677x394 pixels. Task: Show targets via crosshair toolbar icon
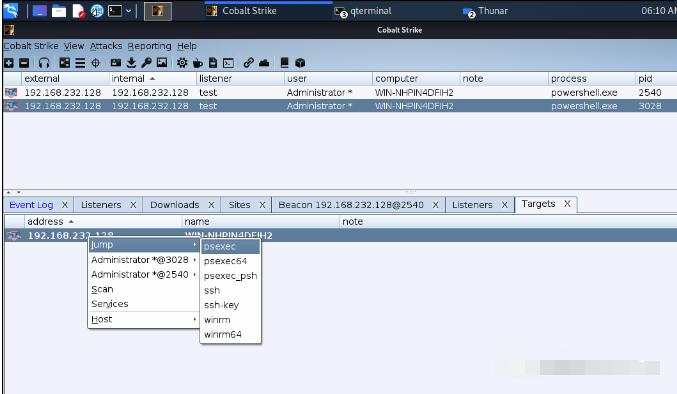click(95, 63)
